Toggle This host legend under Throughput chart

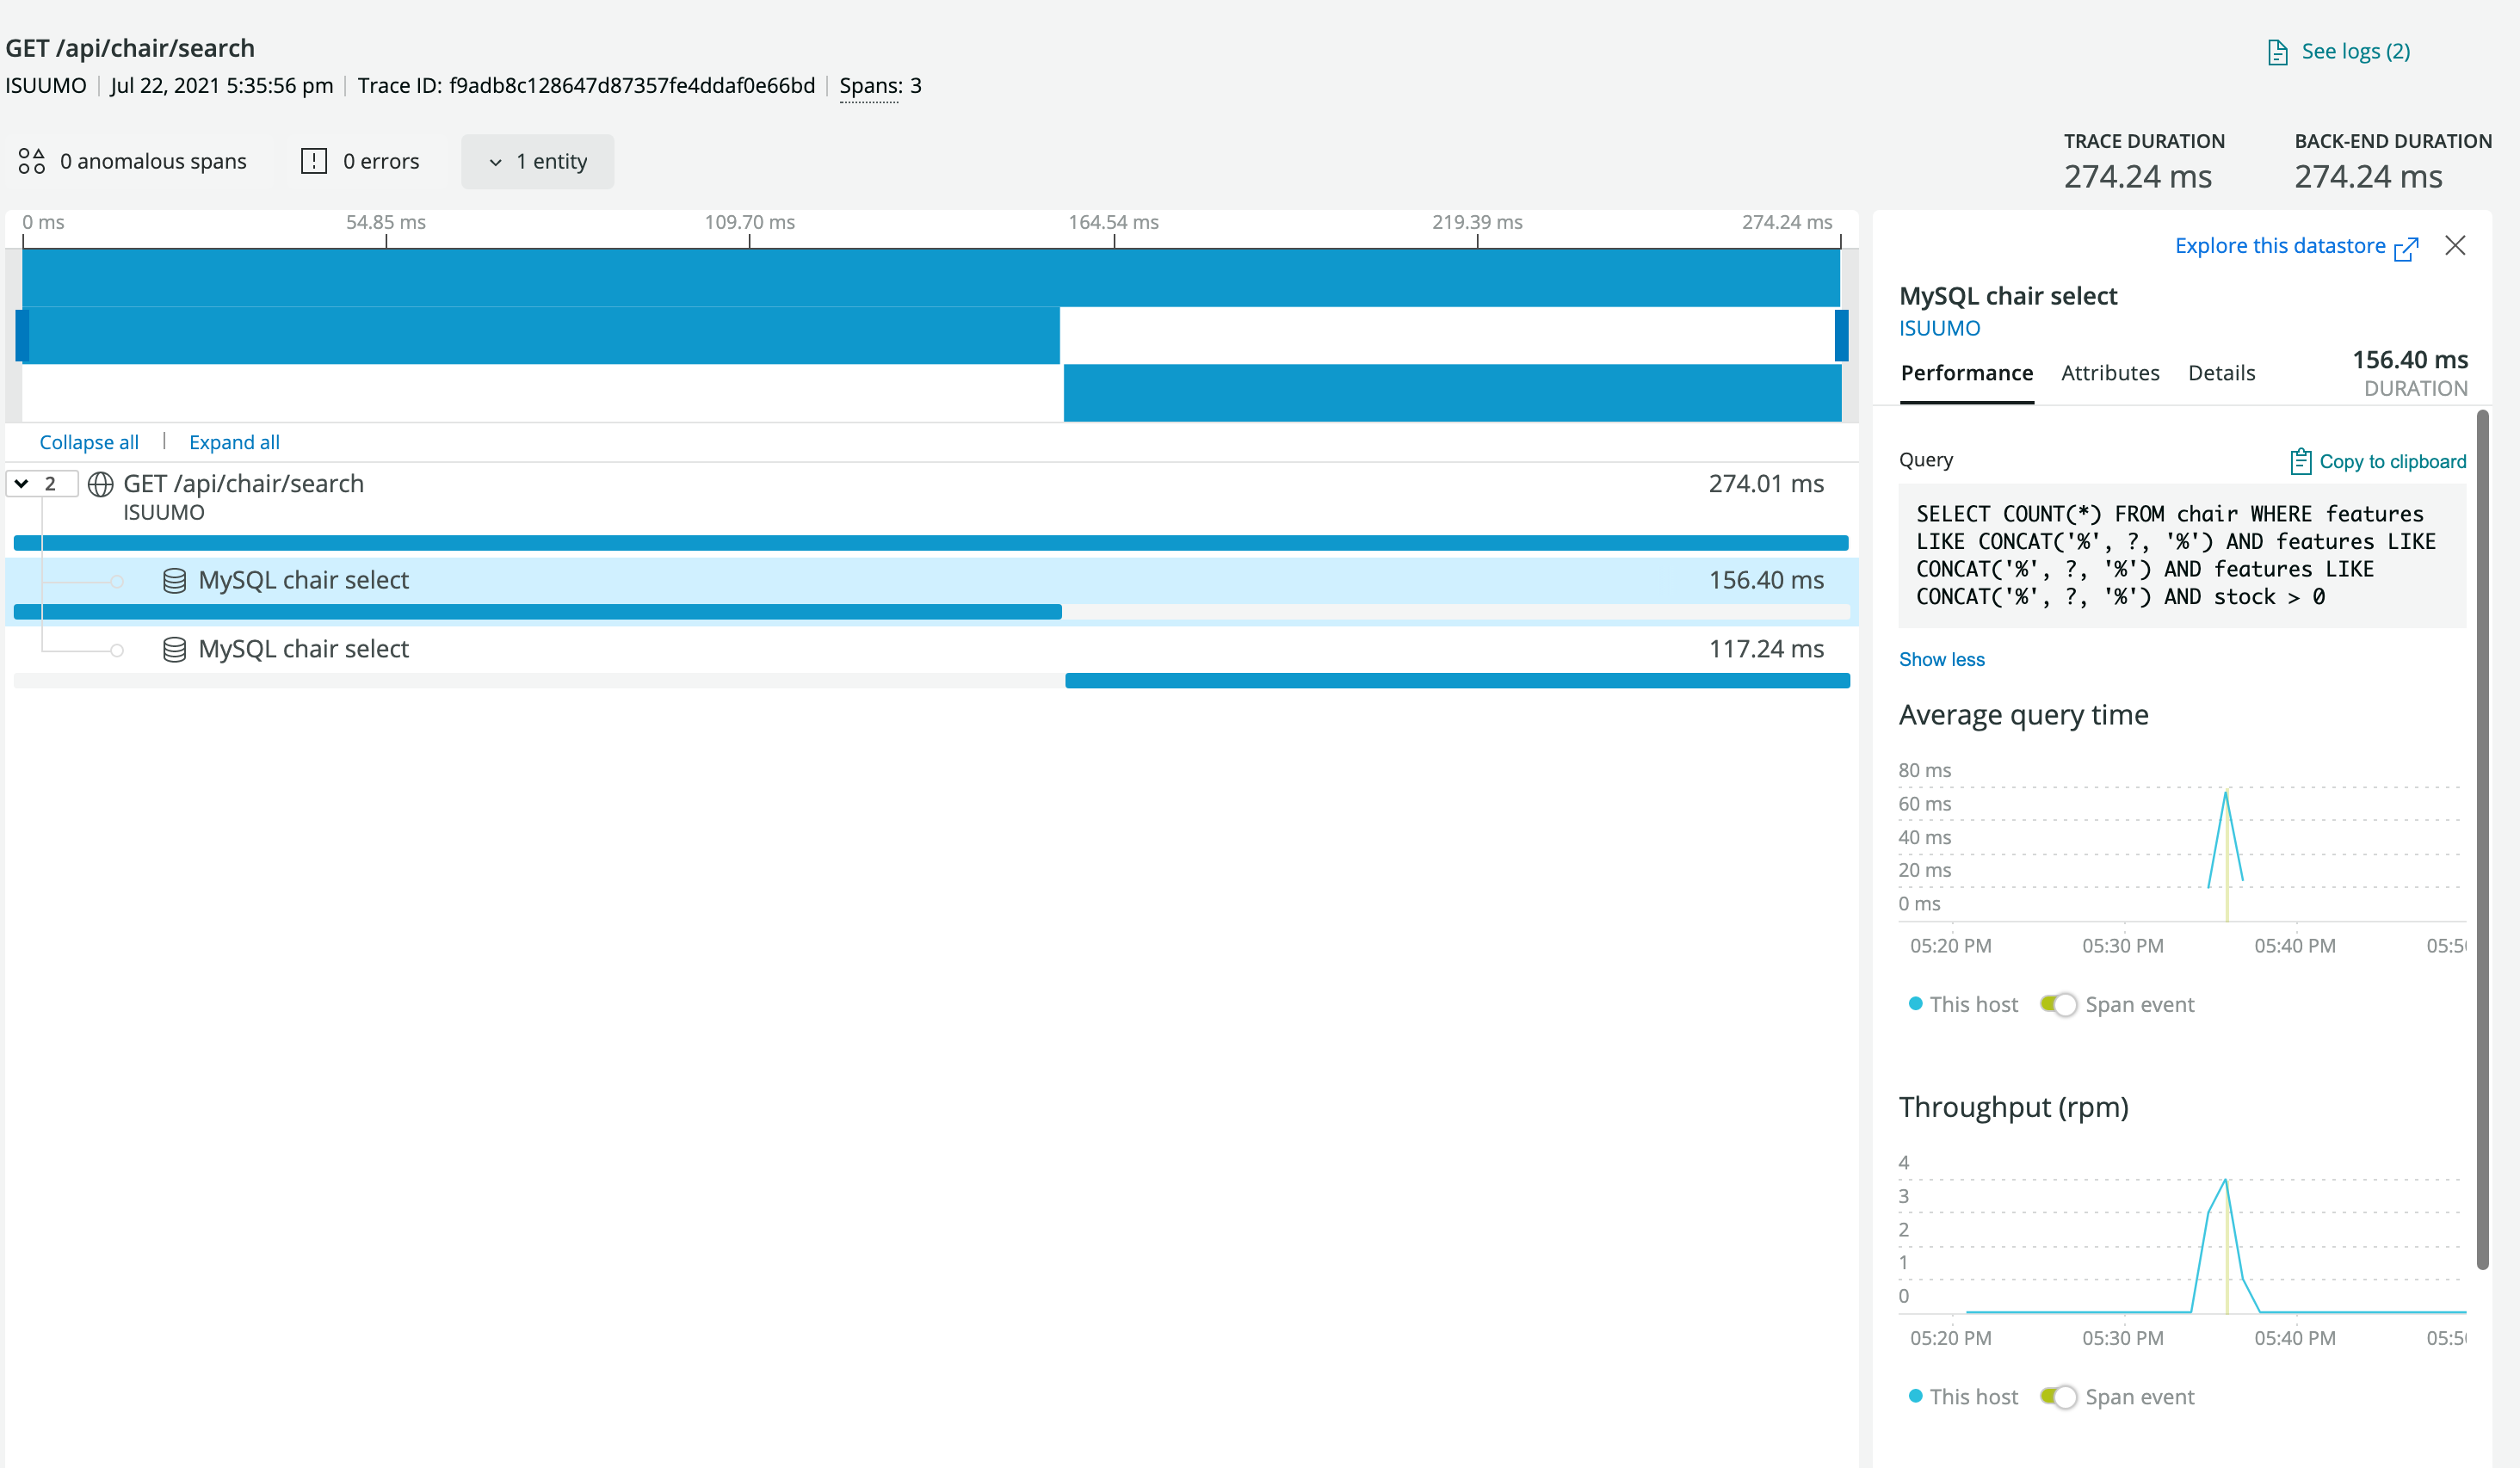point(1963,1396)
